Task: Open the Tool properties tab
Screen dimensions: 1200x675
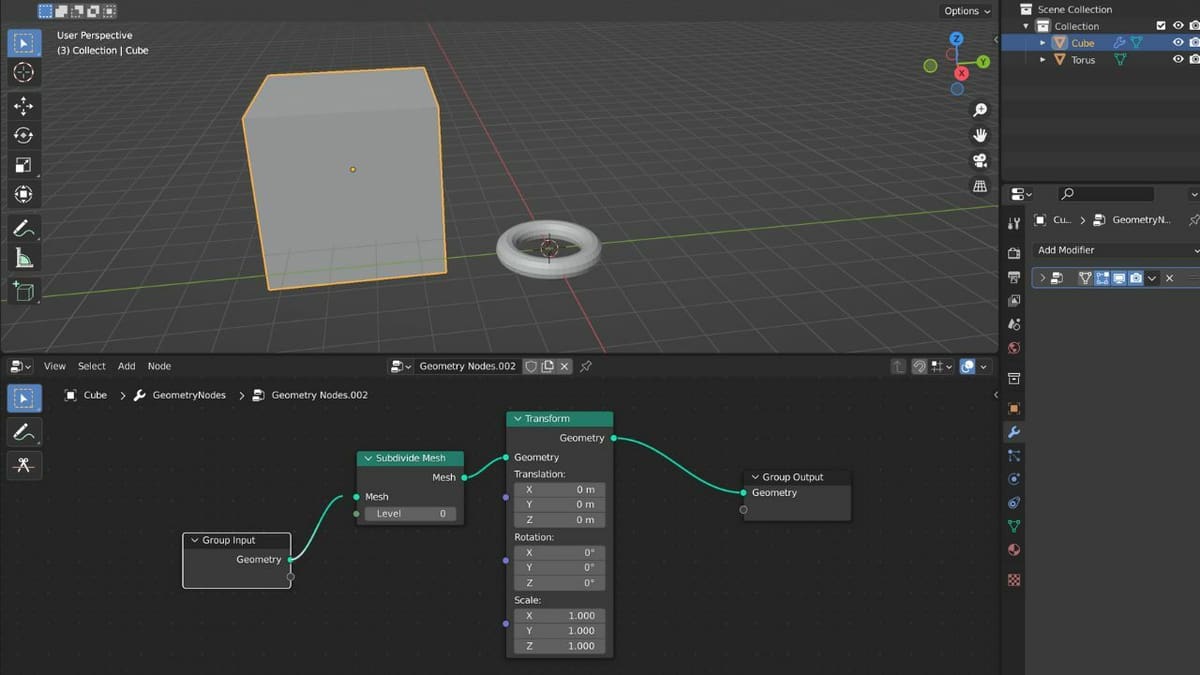Action: pos(1014,223)
